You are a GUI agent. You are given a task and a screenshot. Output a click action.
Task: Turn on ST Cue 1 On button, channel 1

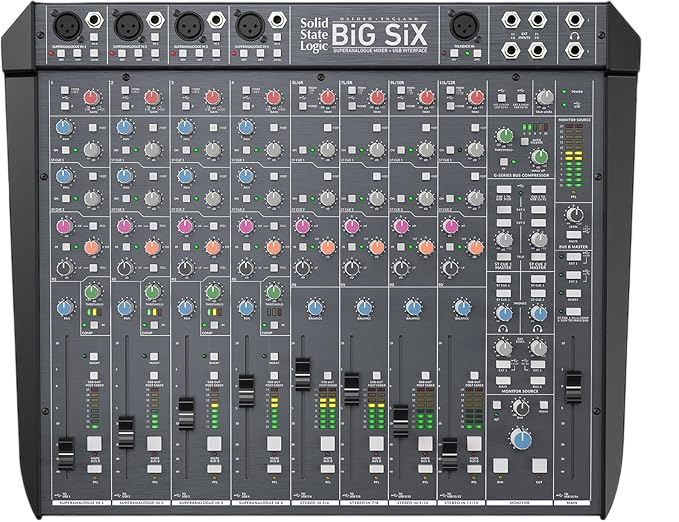pos(65,150)
